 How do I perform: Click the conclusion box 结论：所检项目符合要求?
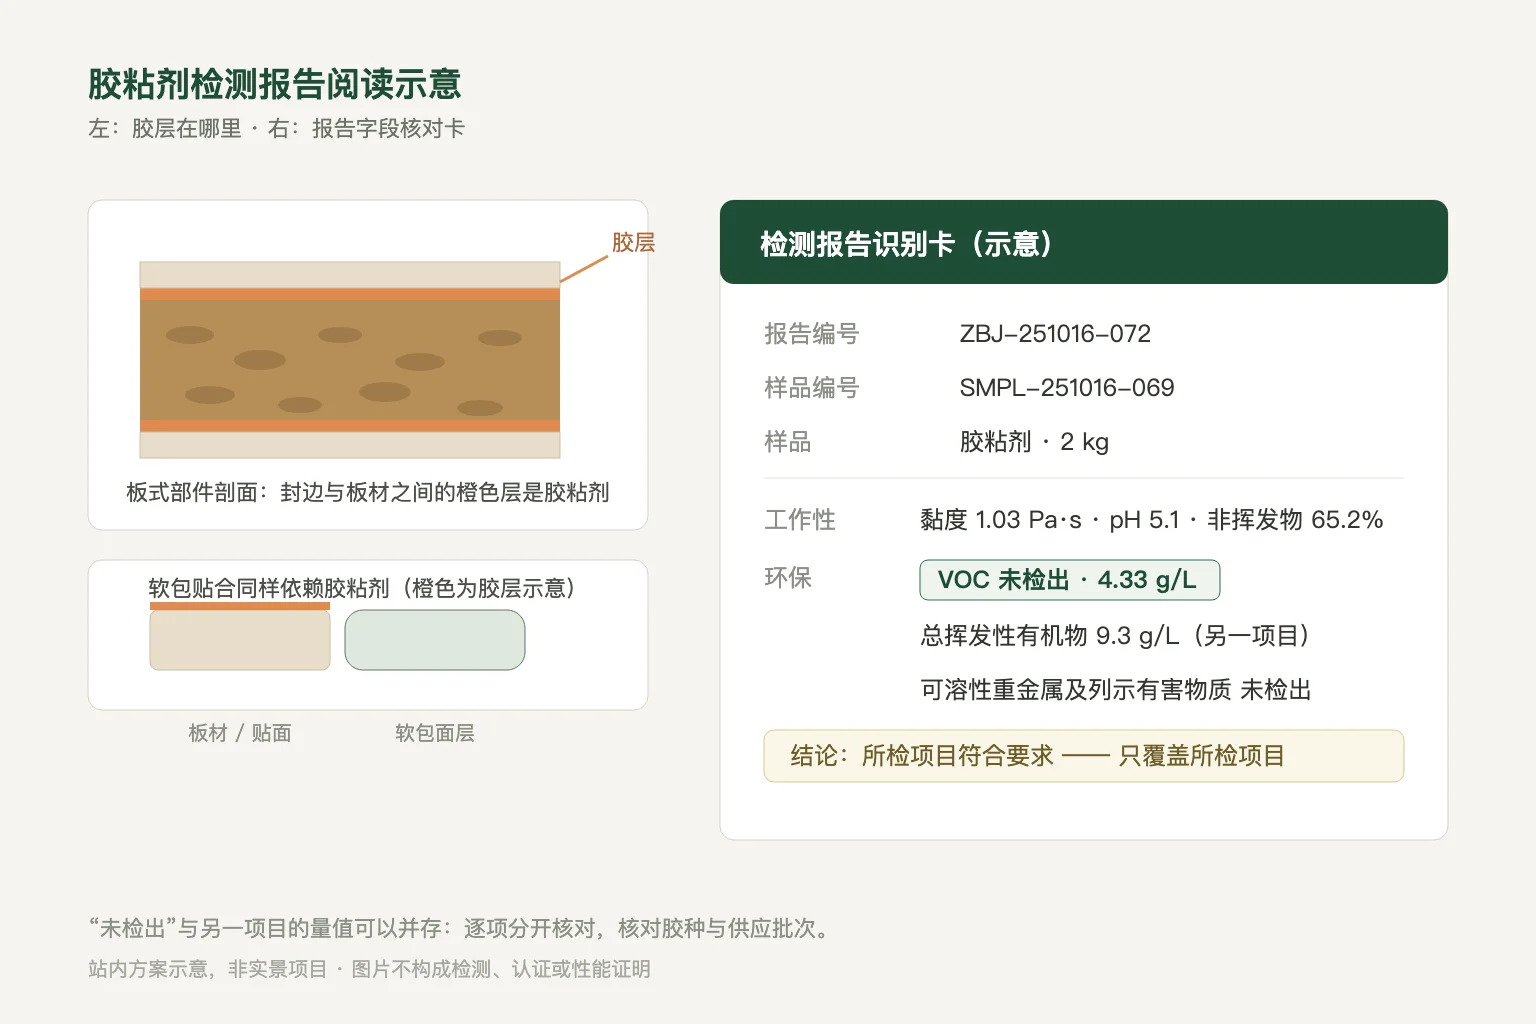(1084, 756)
